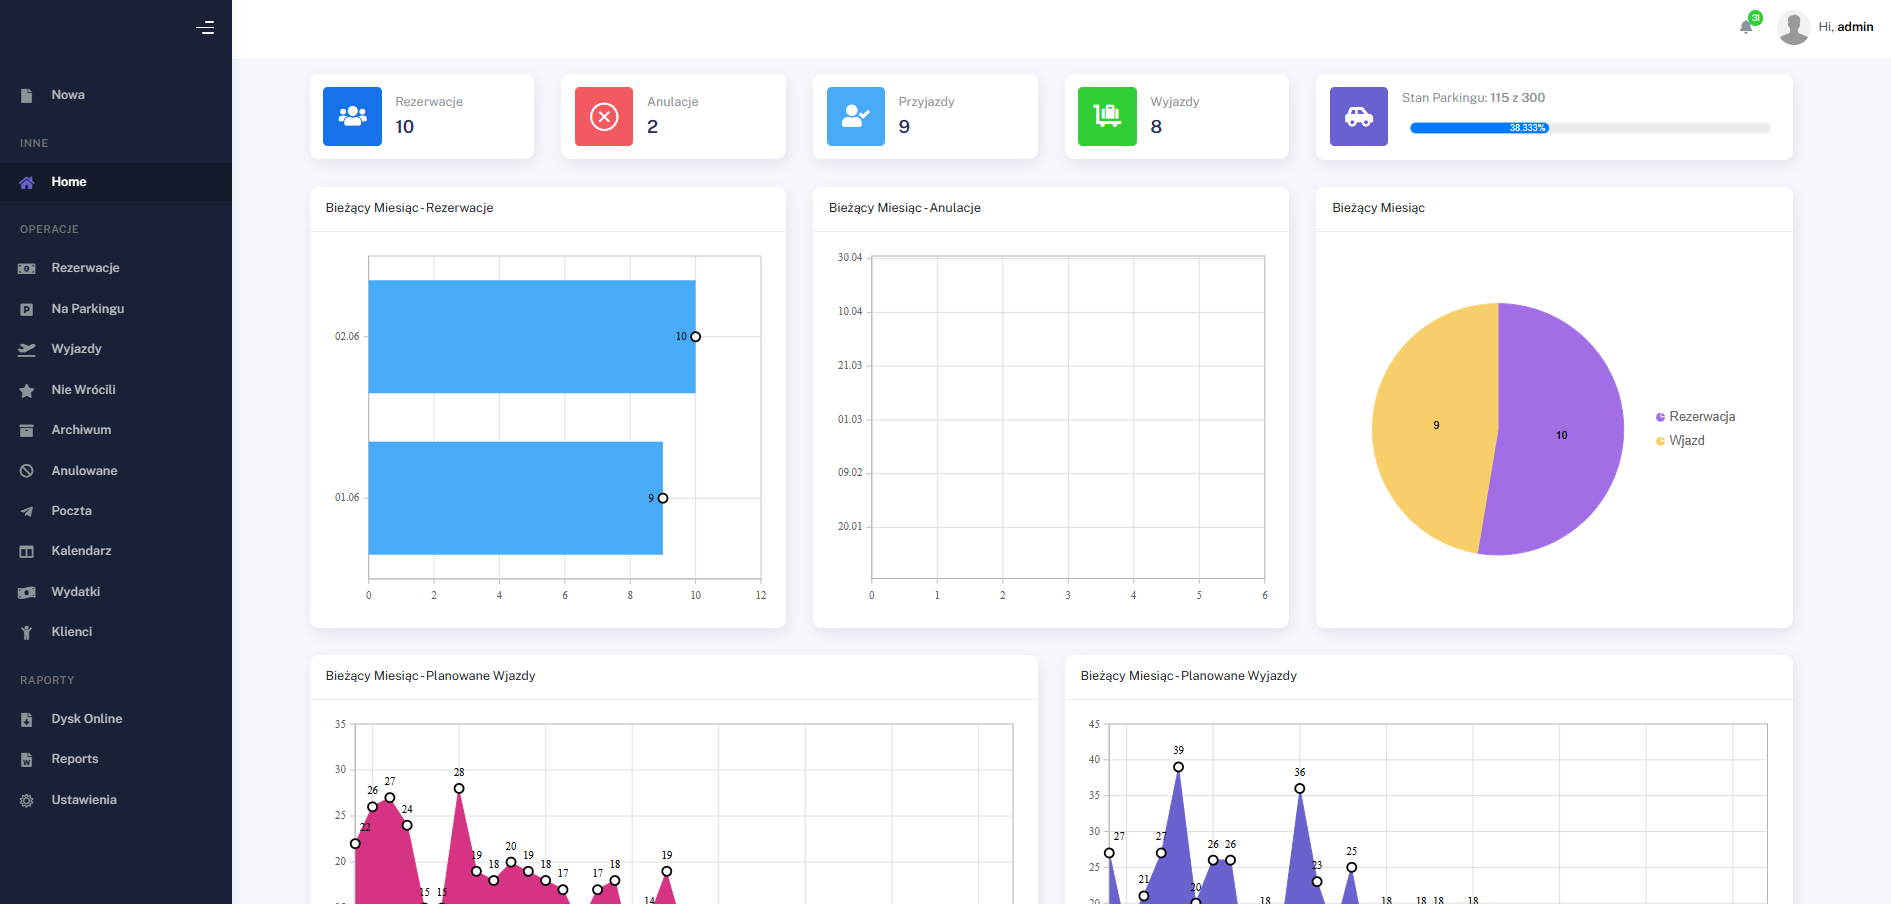Click the OPERACJE section heading
The width and height of the screenshot is (1891, 904).
tap(49, 229)
